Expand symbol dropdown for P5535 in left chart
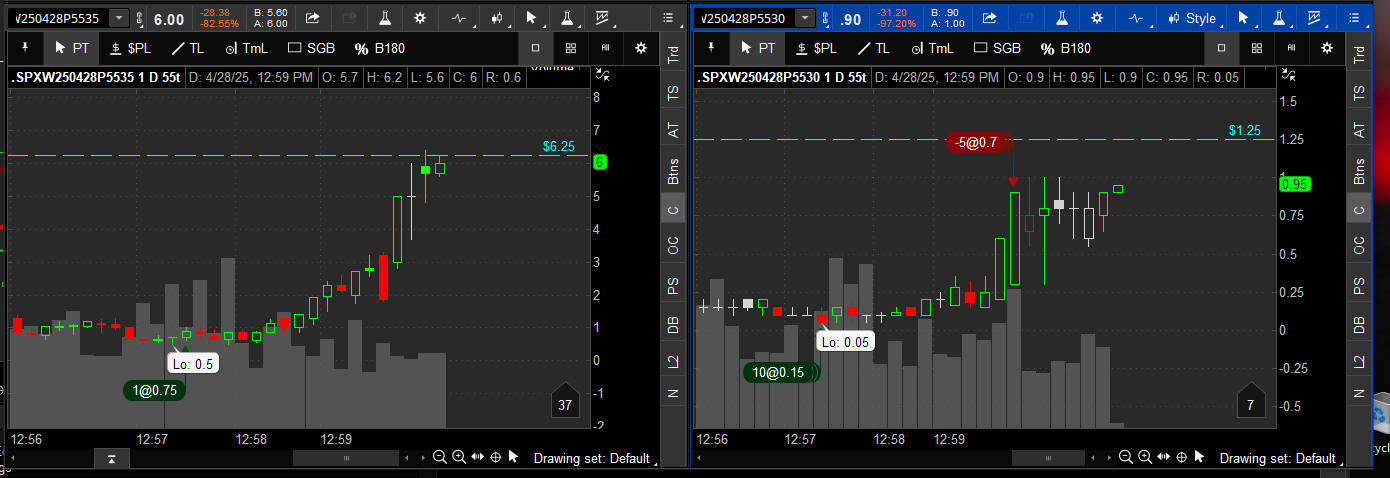 click(119, 18)
